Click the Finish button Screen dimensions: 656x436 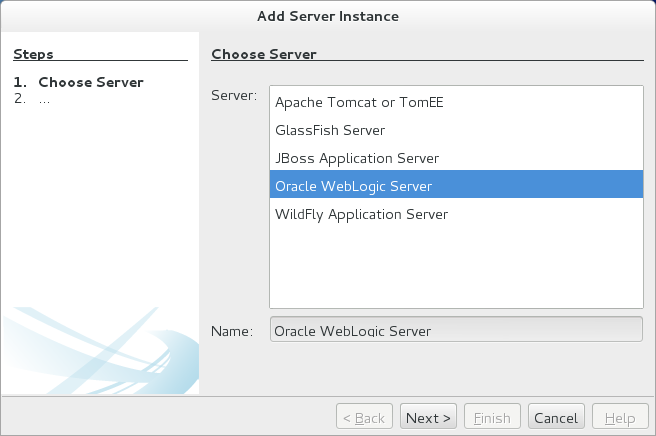pyautogui.click(x=491, y=418)
